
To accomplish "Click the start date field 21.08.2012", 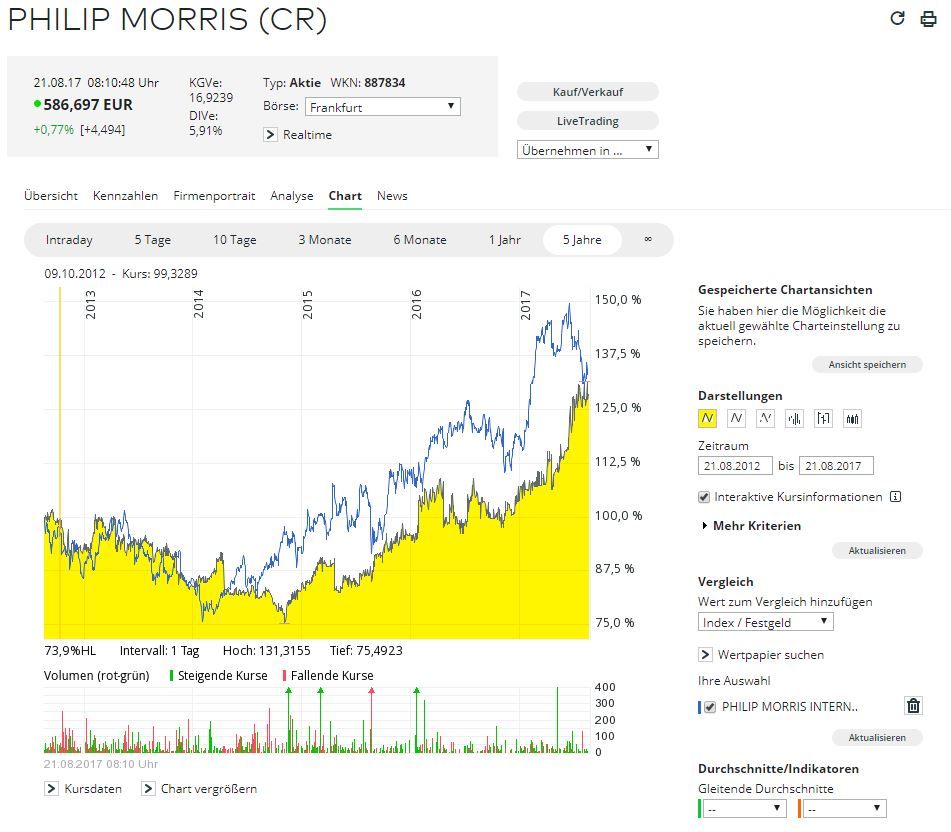I will (735, 466).
